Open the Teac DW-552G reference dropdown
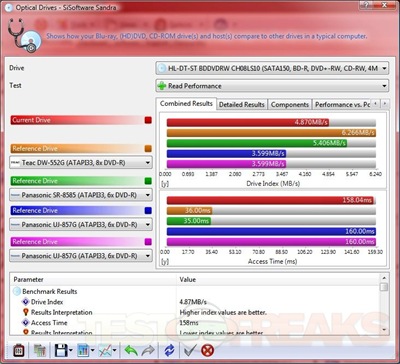 point(81,163)
